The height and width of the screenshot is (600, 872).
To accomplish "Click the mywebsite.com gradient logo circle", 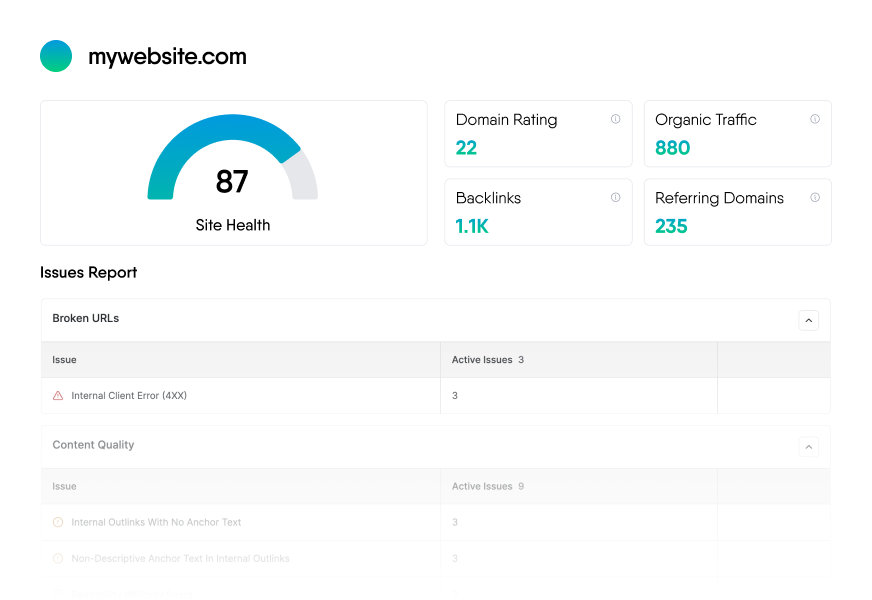I will pyautogui.click(x=56, y=56).
